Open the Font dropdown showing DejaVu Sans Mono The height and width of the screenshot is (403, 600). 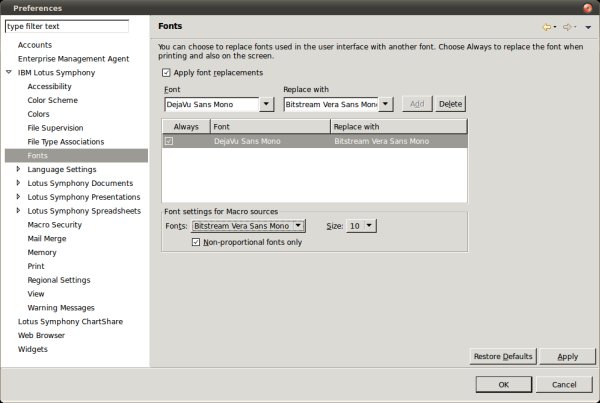tap(266, 104)
